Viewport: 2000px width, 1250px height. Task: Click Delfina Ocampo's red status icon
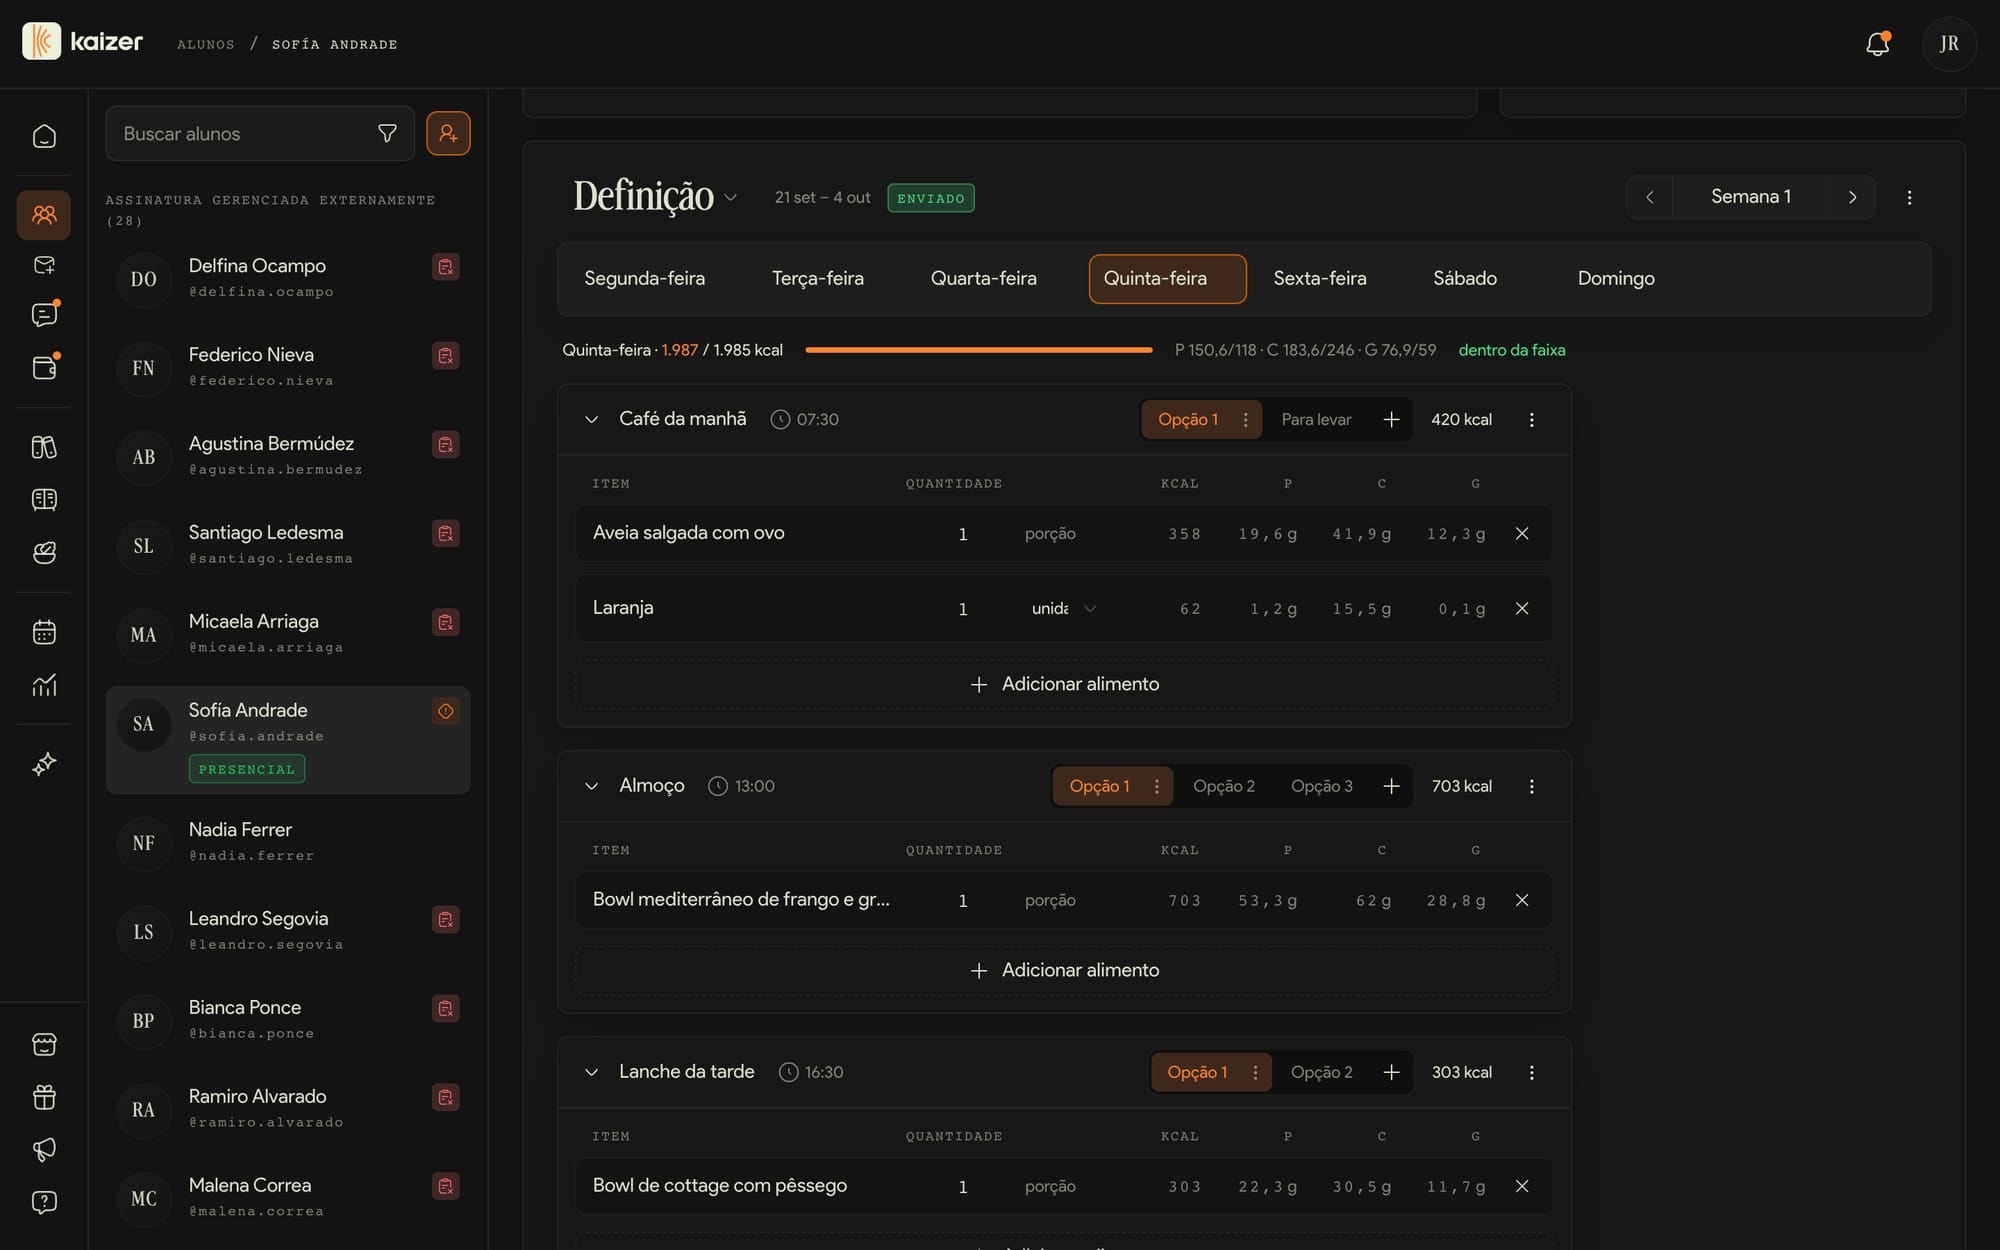(446, 267)
